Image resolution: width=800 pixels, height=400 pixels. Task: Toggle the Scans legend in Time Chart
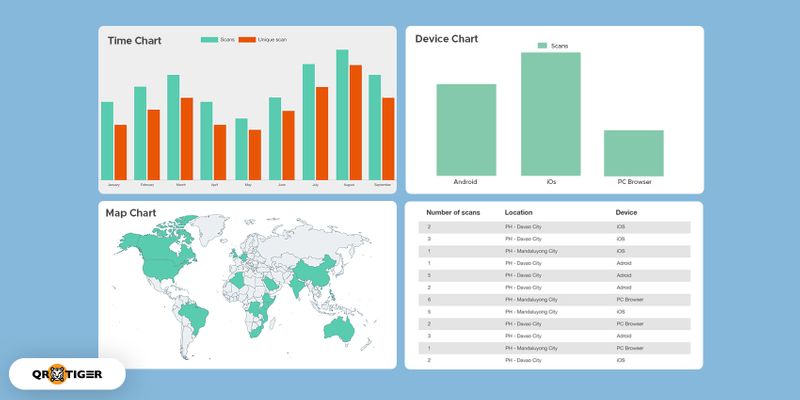coord(218,39)
